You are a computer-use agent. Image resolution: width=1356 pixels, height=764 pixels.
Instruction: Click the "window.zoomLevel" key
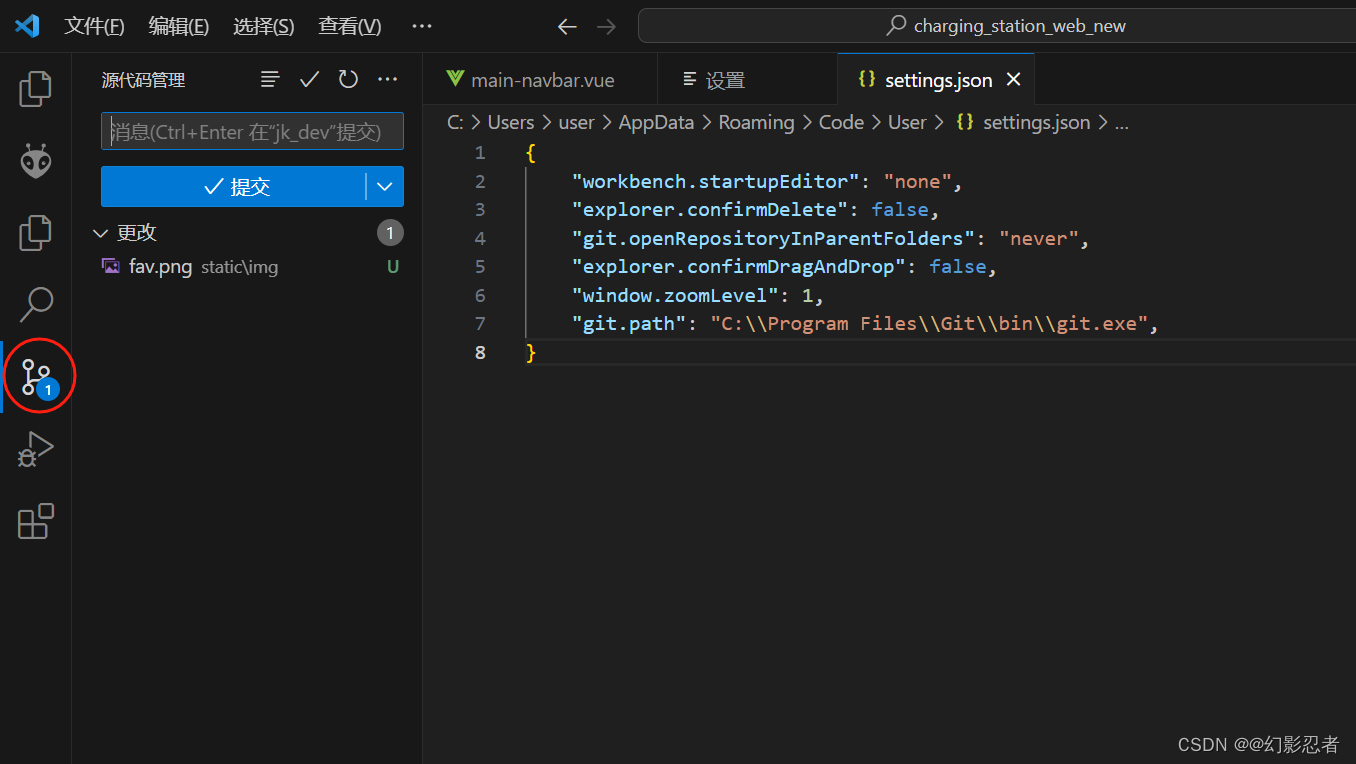click(x=675, y=295)
